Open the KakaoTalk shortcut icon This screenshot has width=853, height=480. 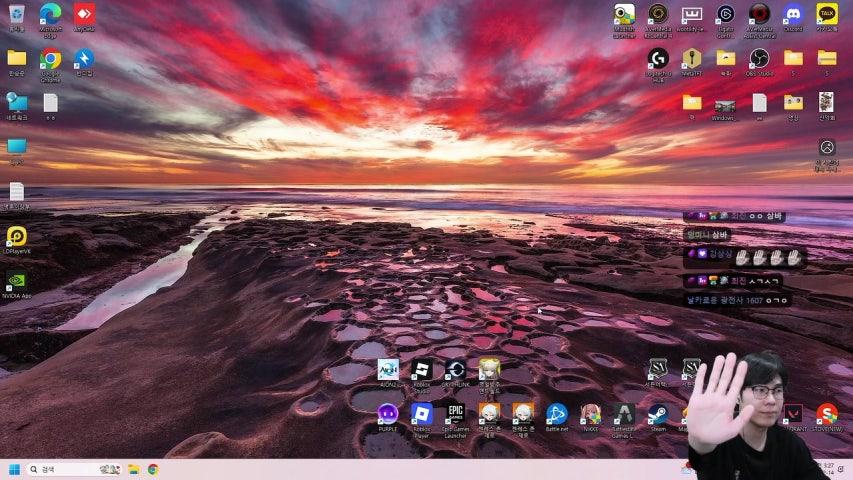click(826, 14)
